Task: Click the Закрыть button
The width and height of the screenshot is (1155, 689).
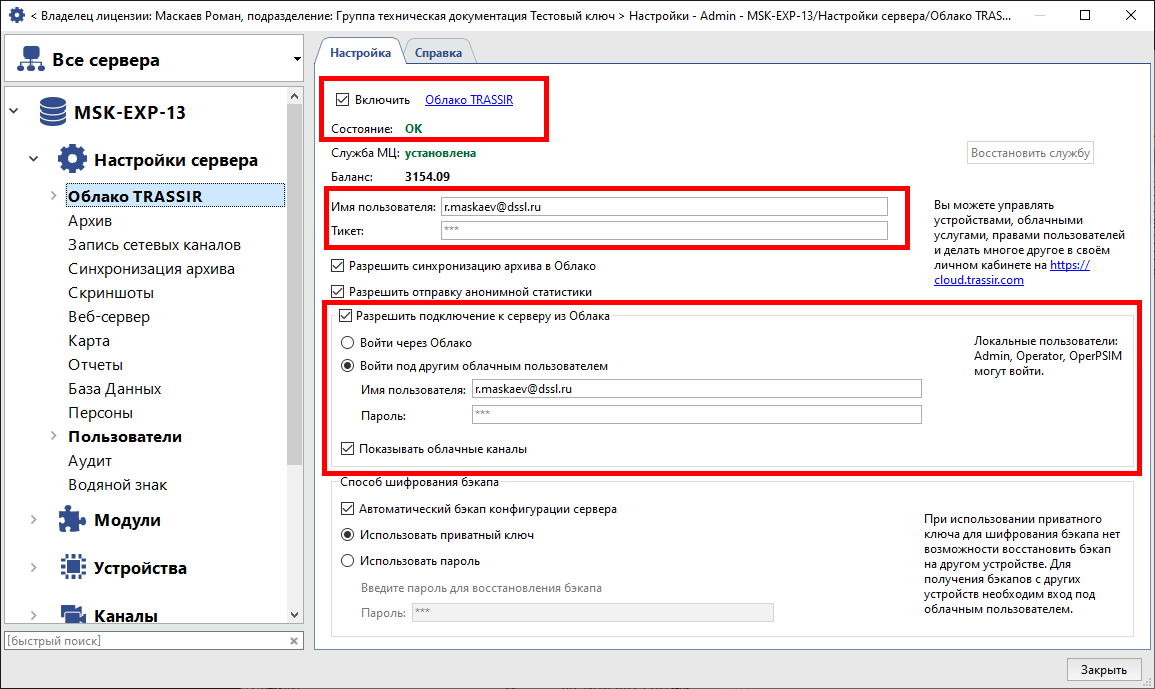Action: (x=1103, y=669)
